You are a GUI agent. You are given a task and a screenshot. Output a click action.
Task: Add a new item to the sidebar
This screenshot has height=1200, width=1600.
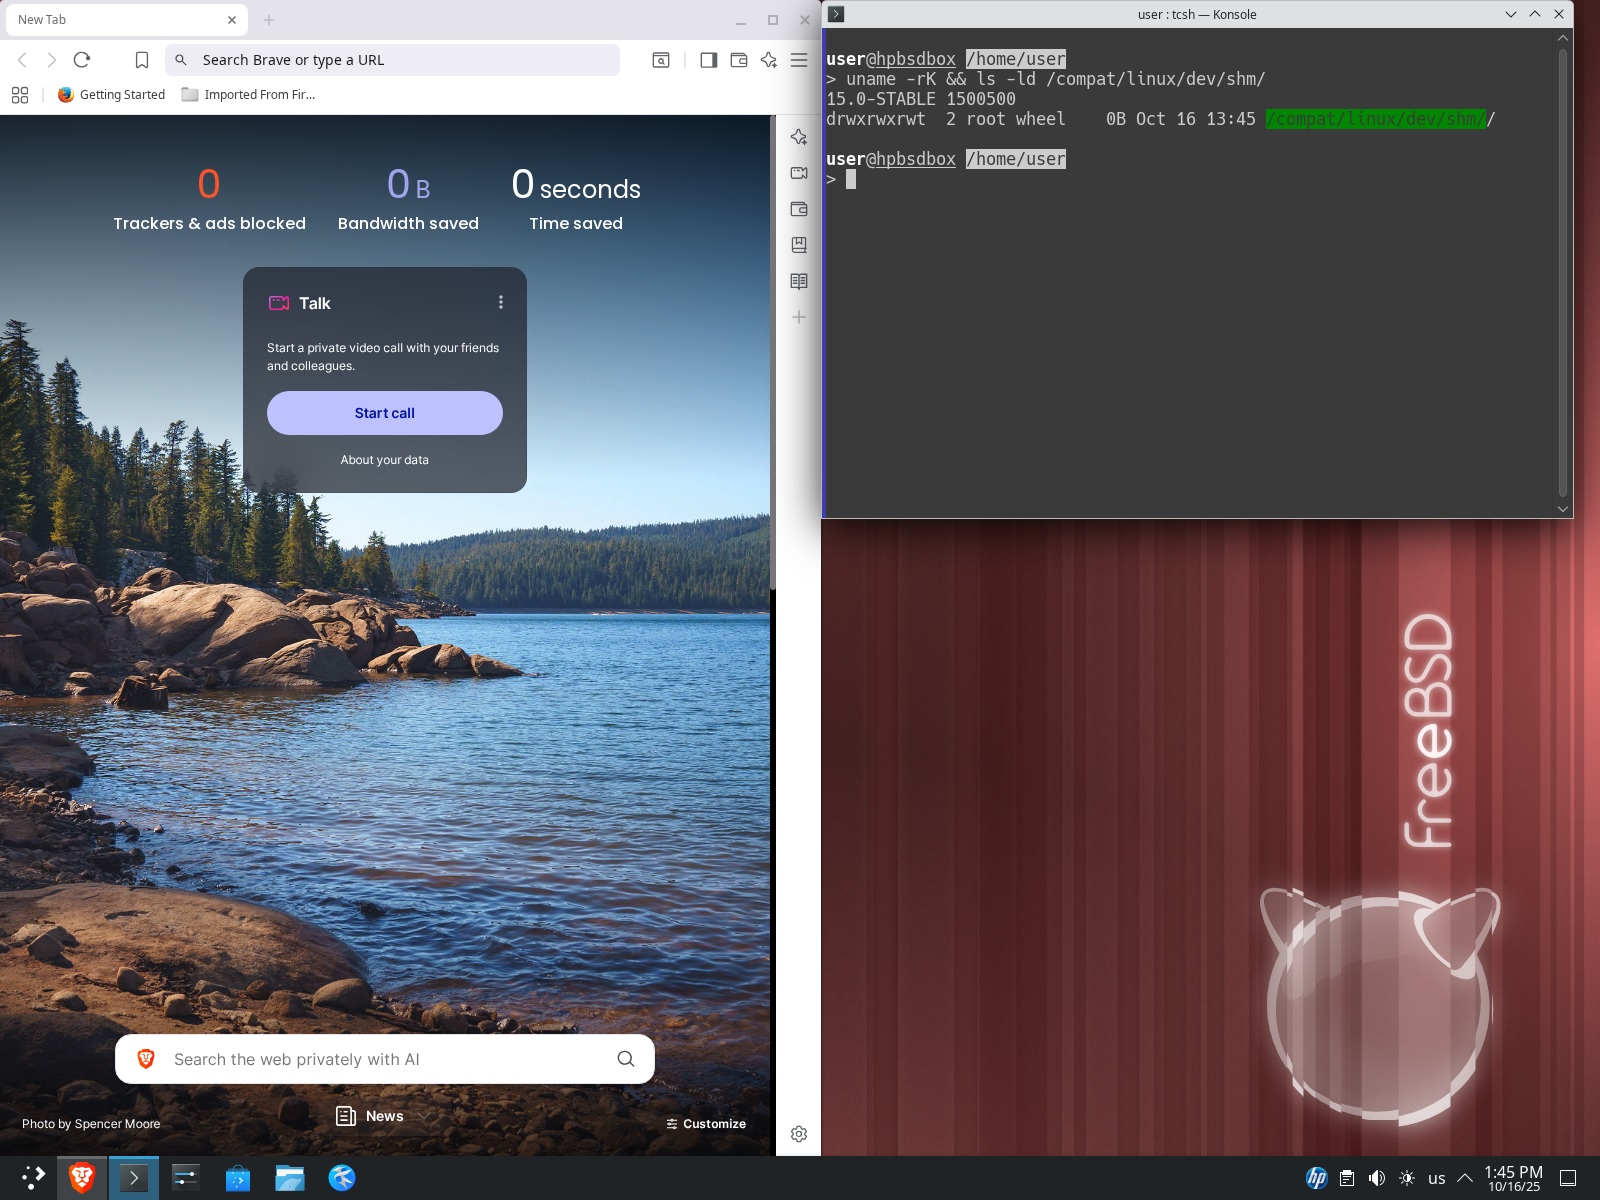[x=799, y=317]
